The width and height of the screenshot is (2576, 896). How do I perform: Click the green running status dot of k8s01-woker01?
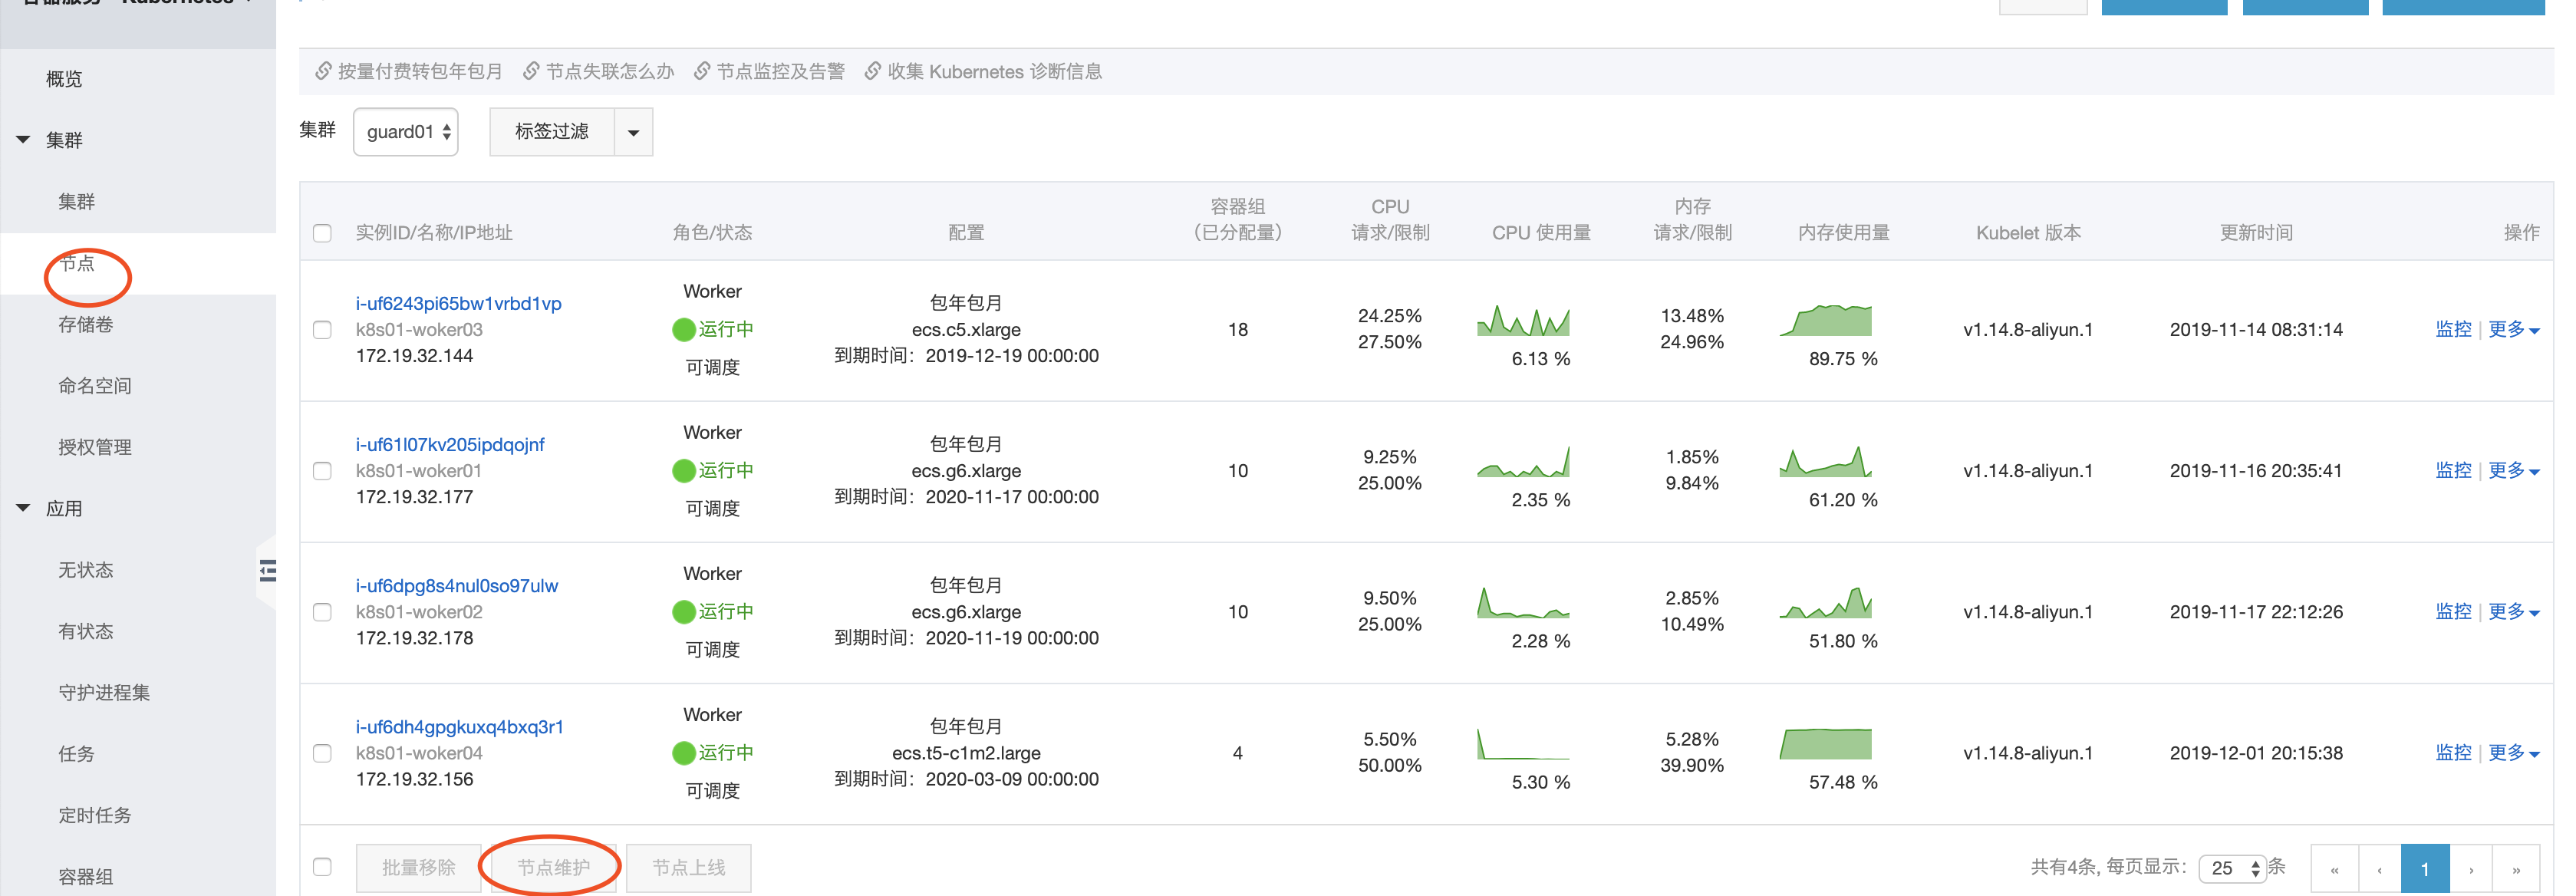tap(684, 470)
